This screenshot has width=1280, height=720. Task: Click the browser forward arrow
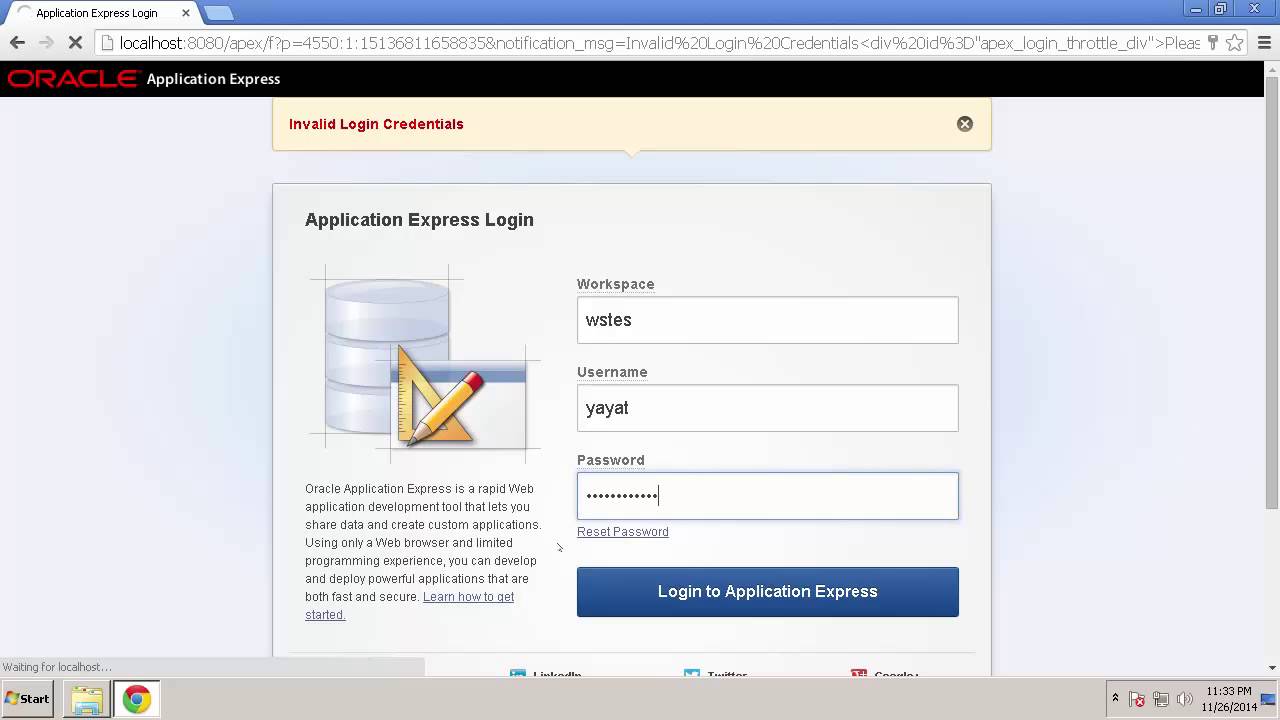46,43
